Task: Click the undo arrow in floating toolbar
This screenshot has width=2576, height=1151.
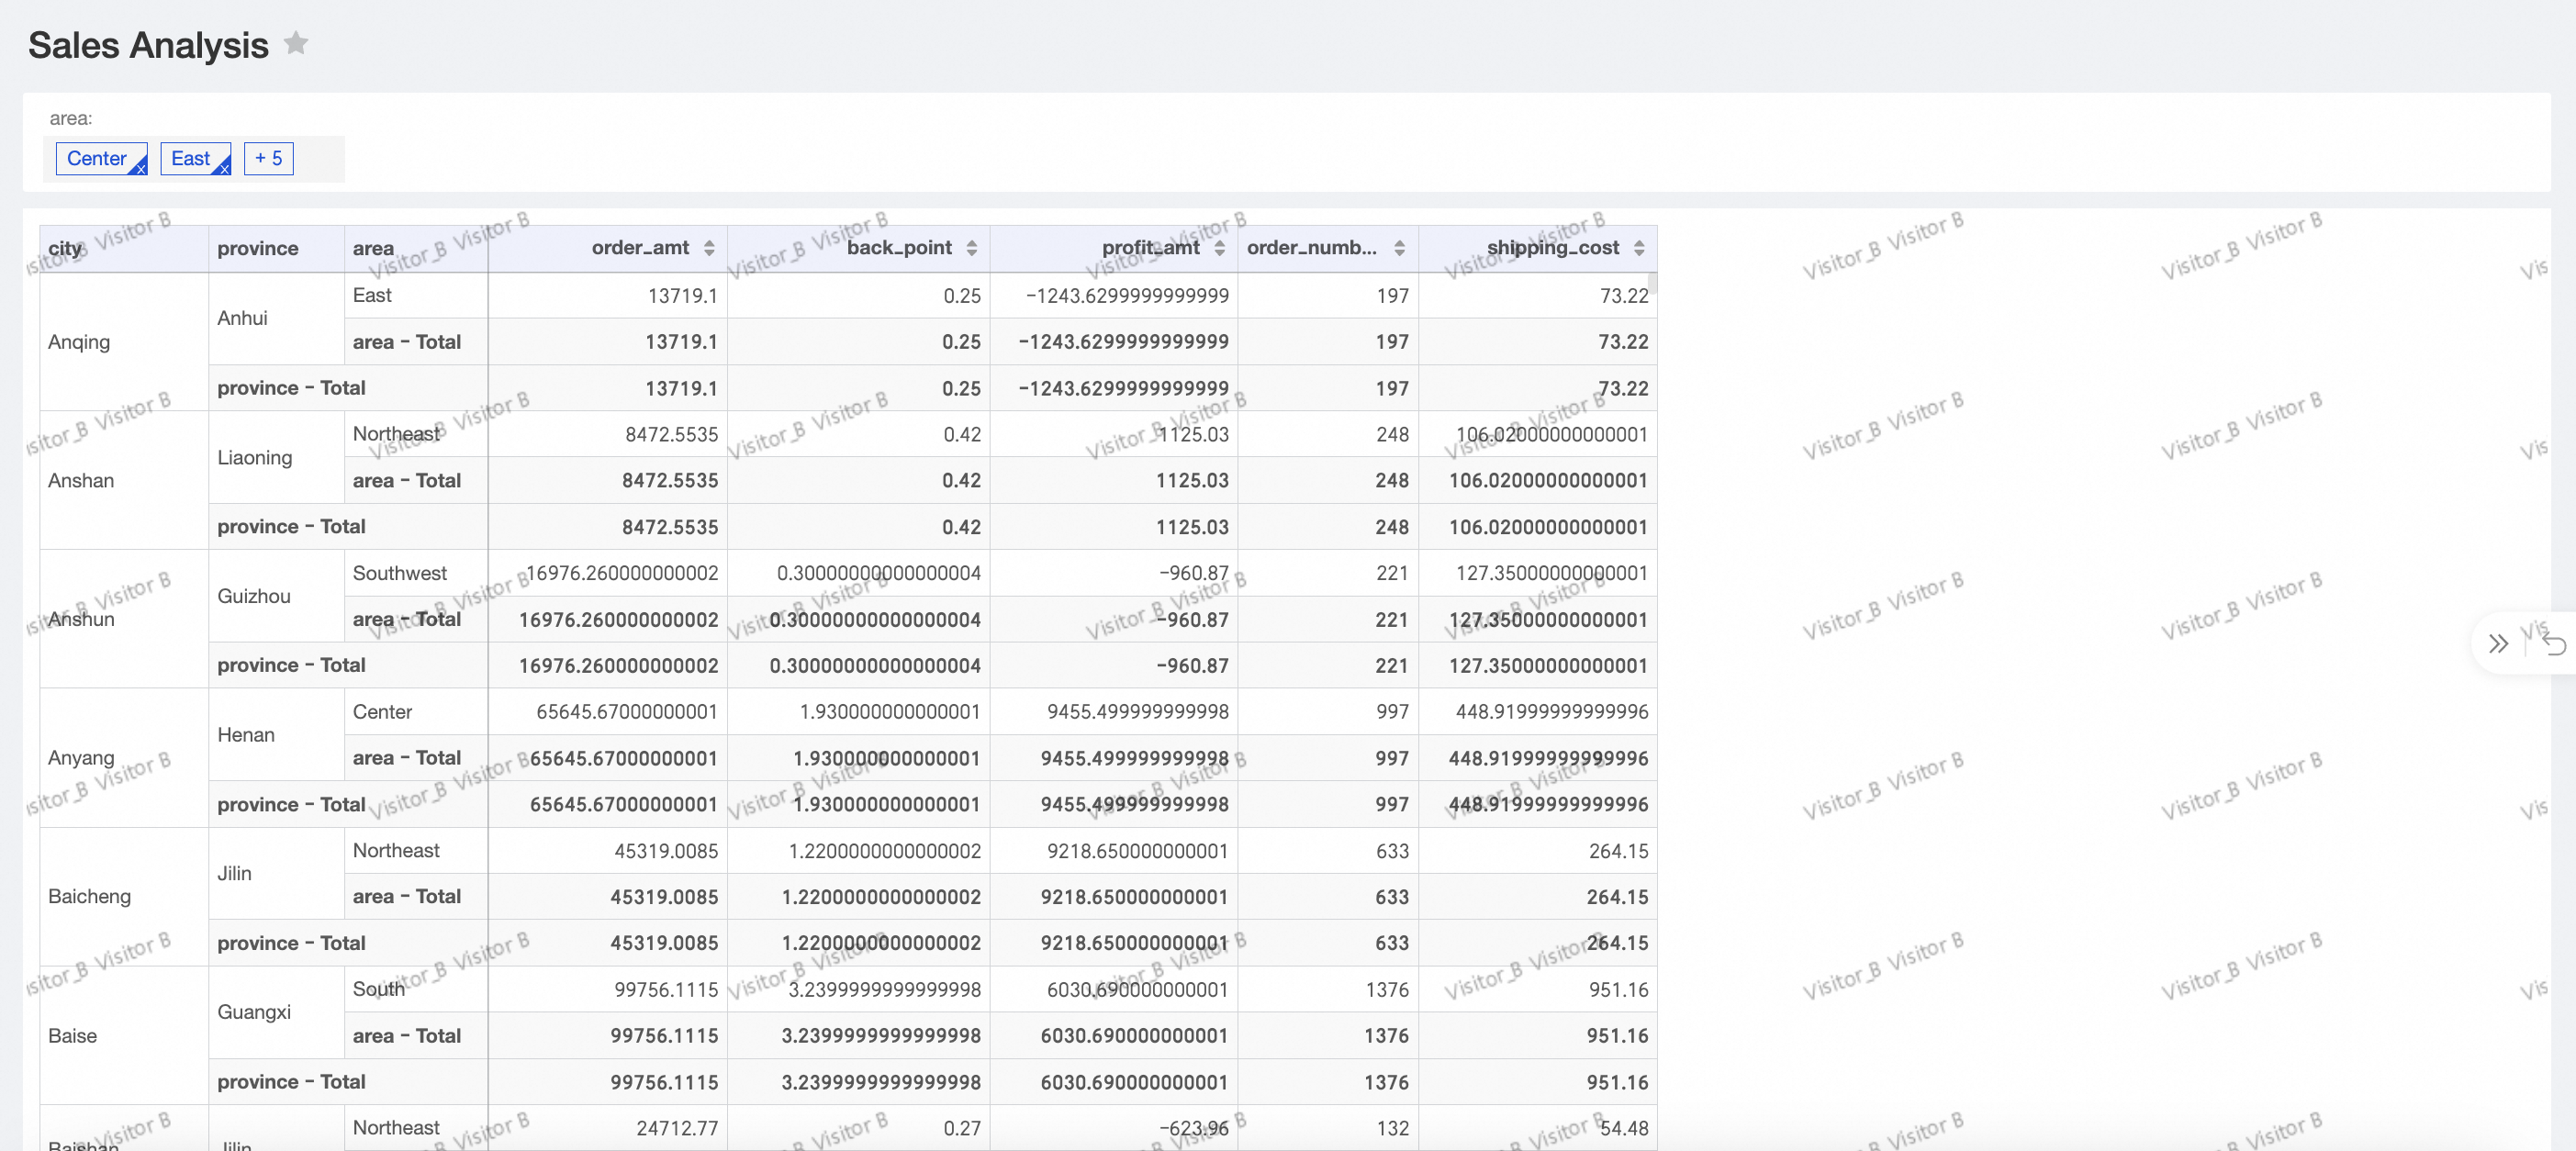Action: point(2553,643)
